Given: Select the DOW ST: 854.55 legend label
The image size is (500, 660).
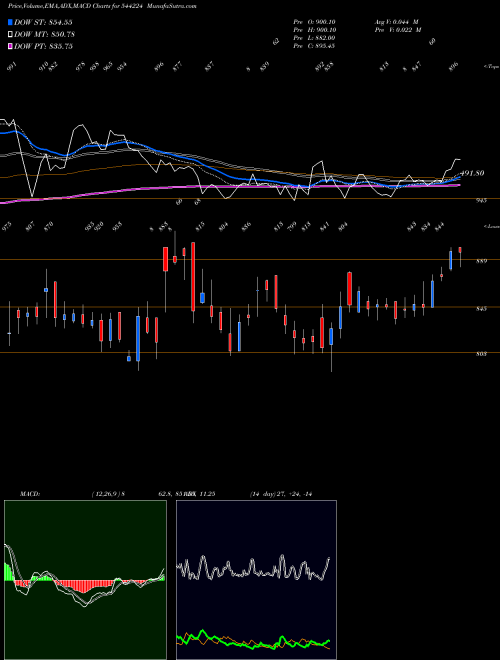Looking at the screenshot, I should (x=43, y=22).
